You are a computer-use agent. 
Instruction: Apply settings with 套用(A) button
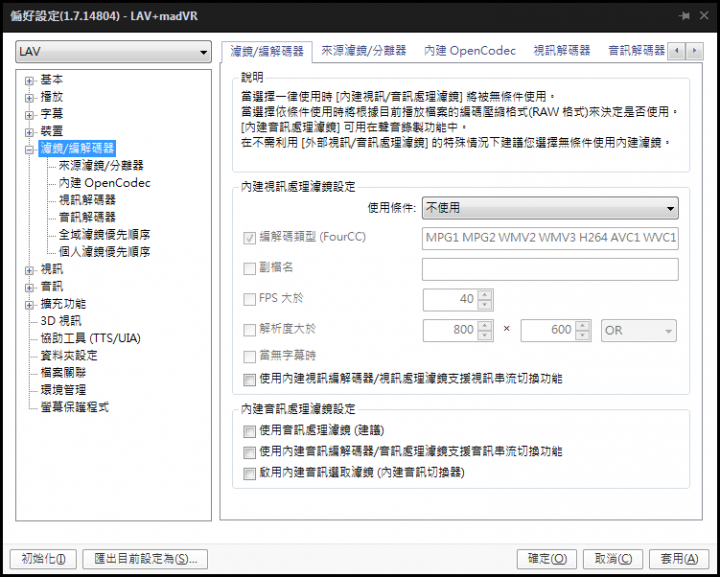[x=679, y=559]
